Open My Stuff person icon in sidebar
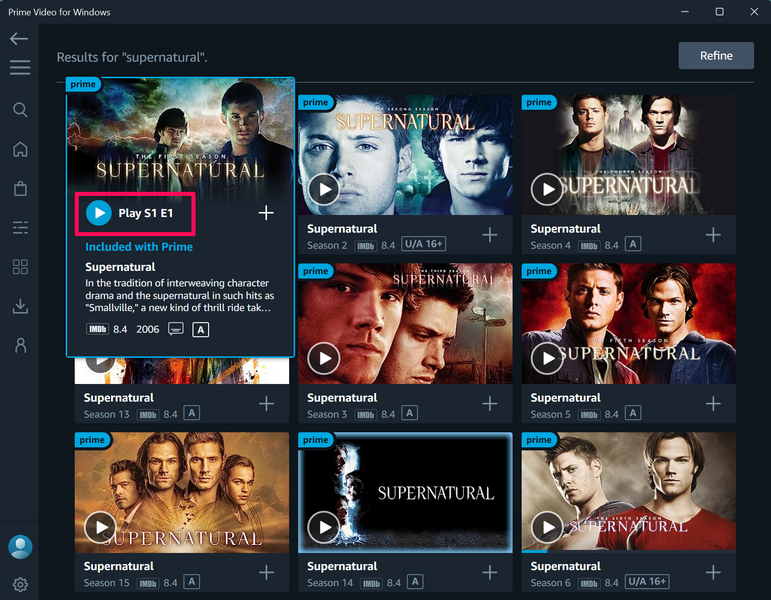Image resolution: width=771 pixels, height=600 pixels. 20,345
